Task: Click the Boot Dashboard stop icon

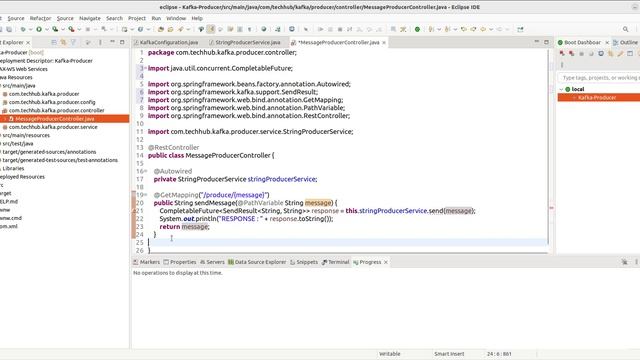Action: pos(581,53)
